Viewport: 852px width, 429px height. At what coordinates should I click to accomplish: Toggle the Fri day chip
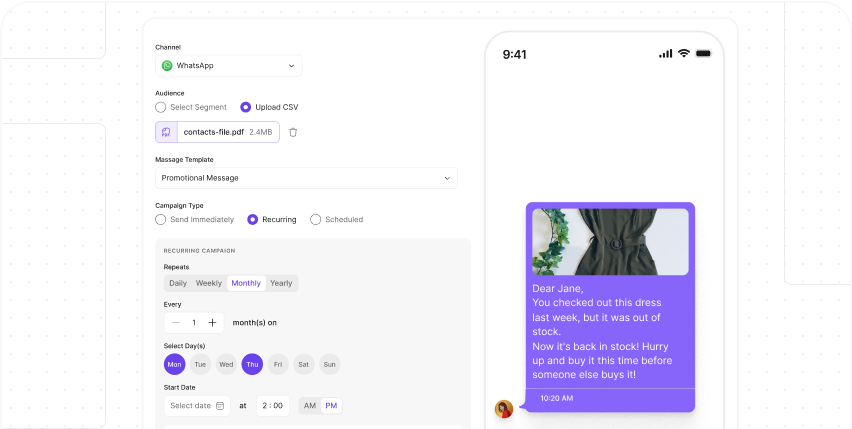tap(278, 364)
